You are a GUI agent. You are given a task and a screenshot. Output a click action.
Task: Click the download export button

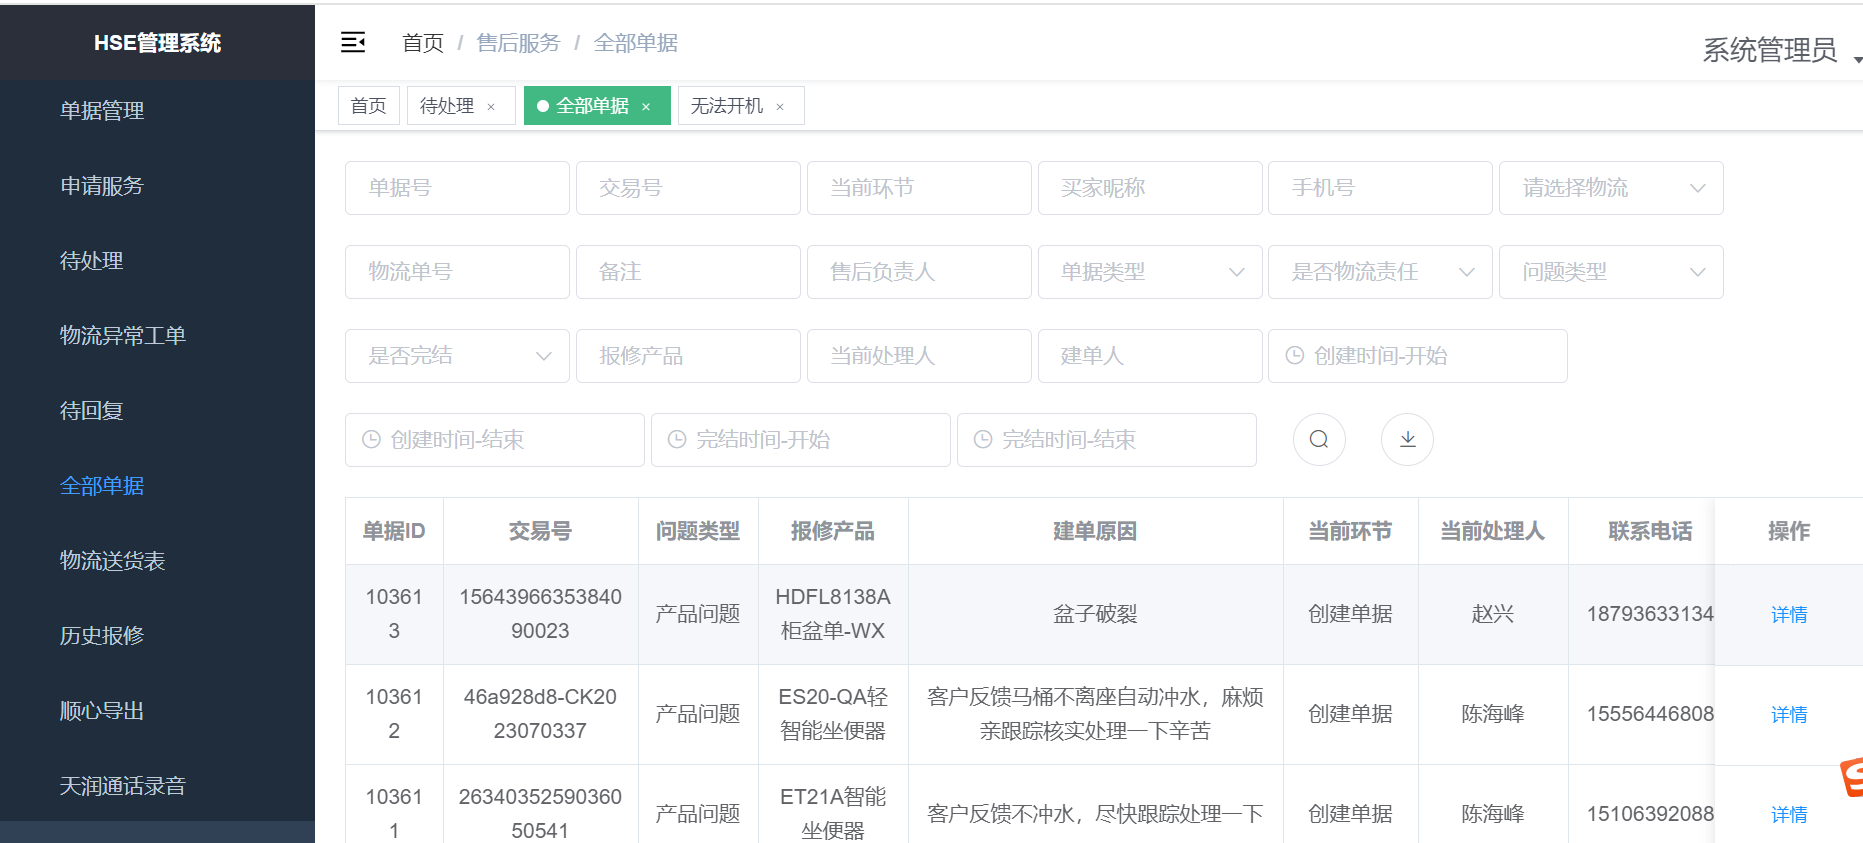tap(1407, 439)
